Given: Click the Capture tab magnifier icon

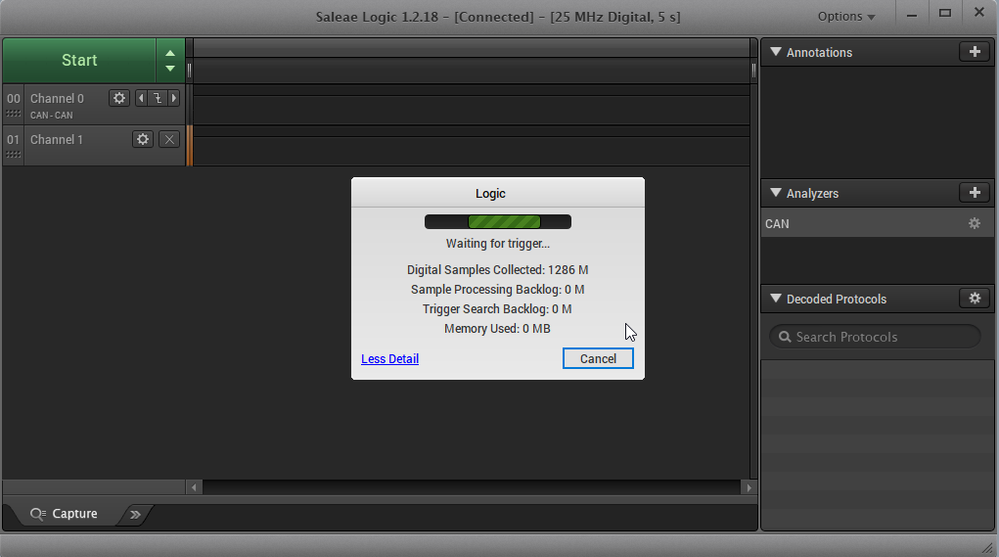Looking at the screenshot, I should click(x=38, y=514).
